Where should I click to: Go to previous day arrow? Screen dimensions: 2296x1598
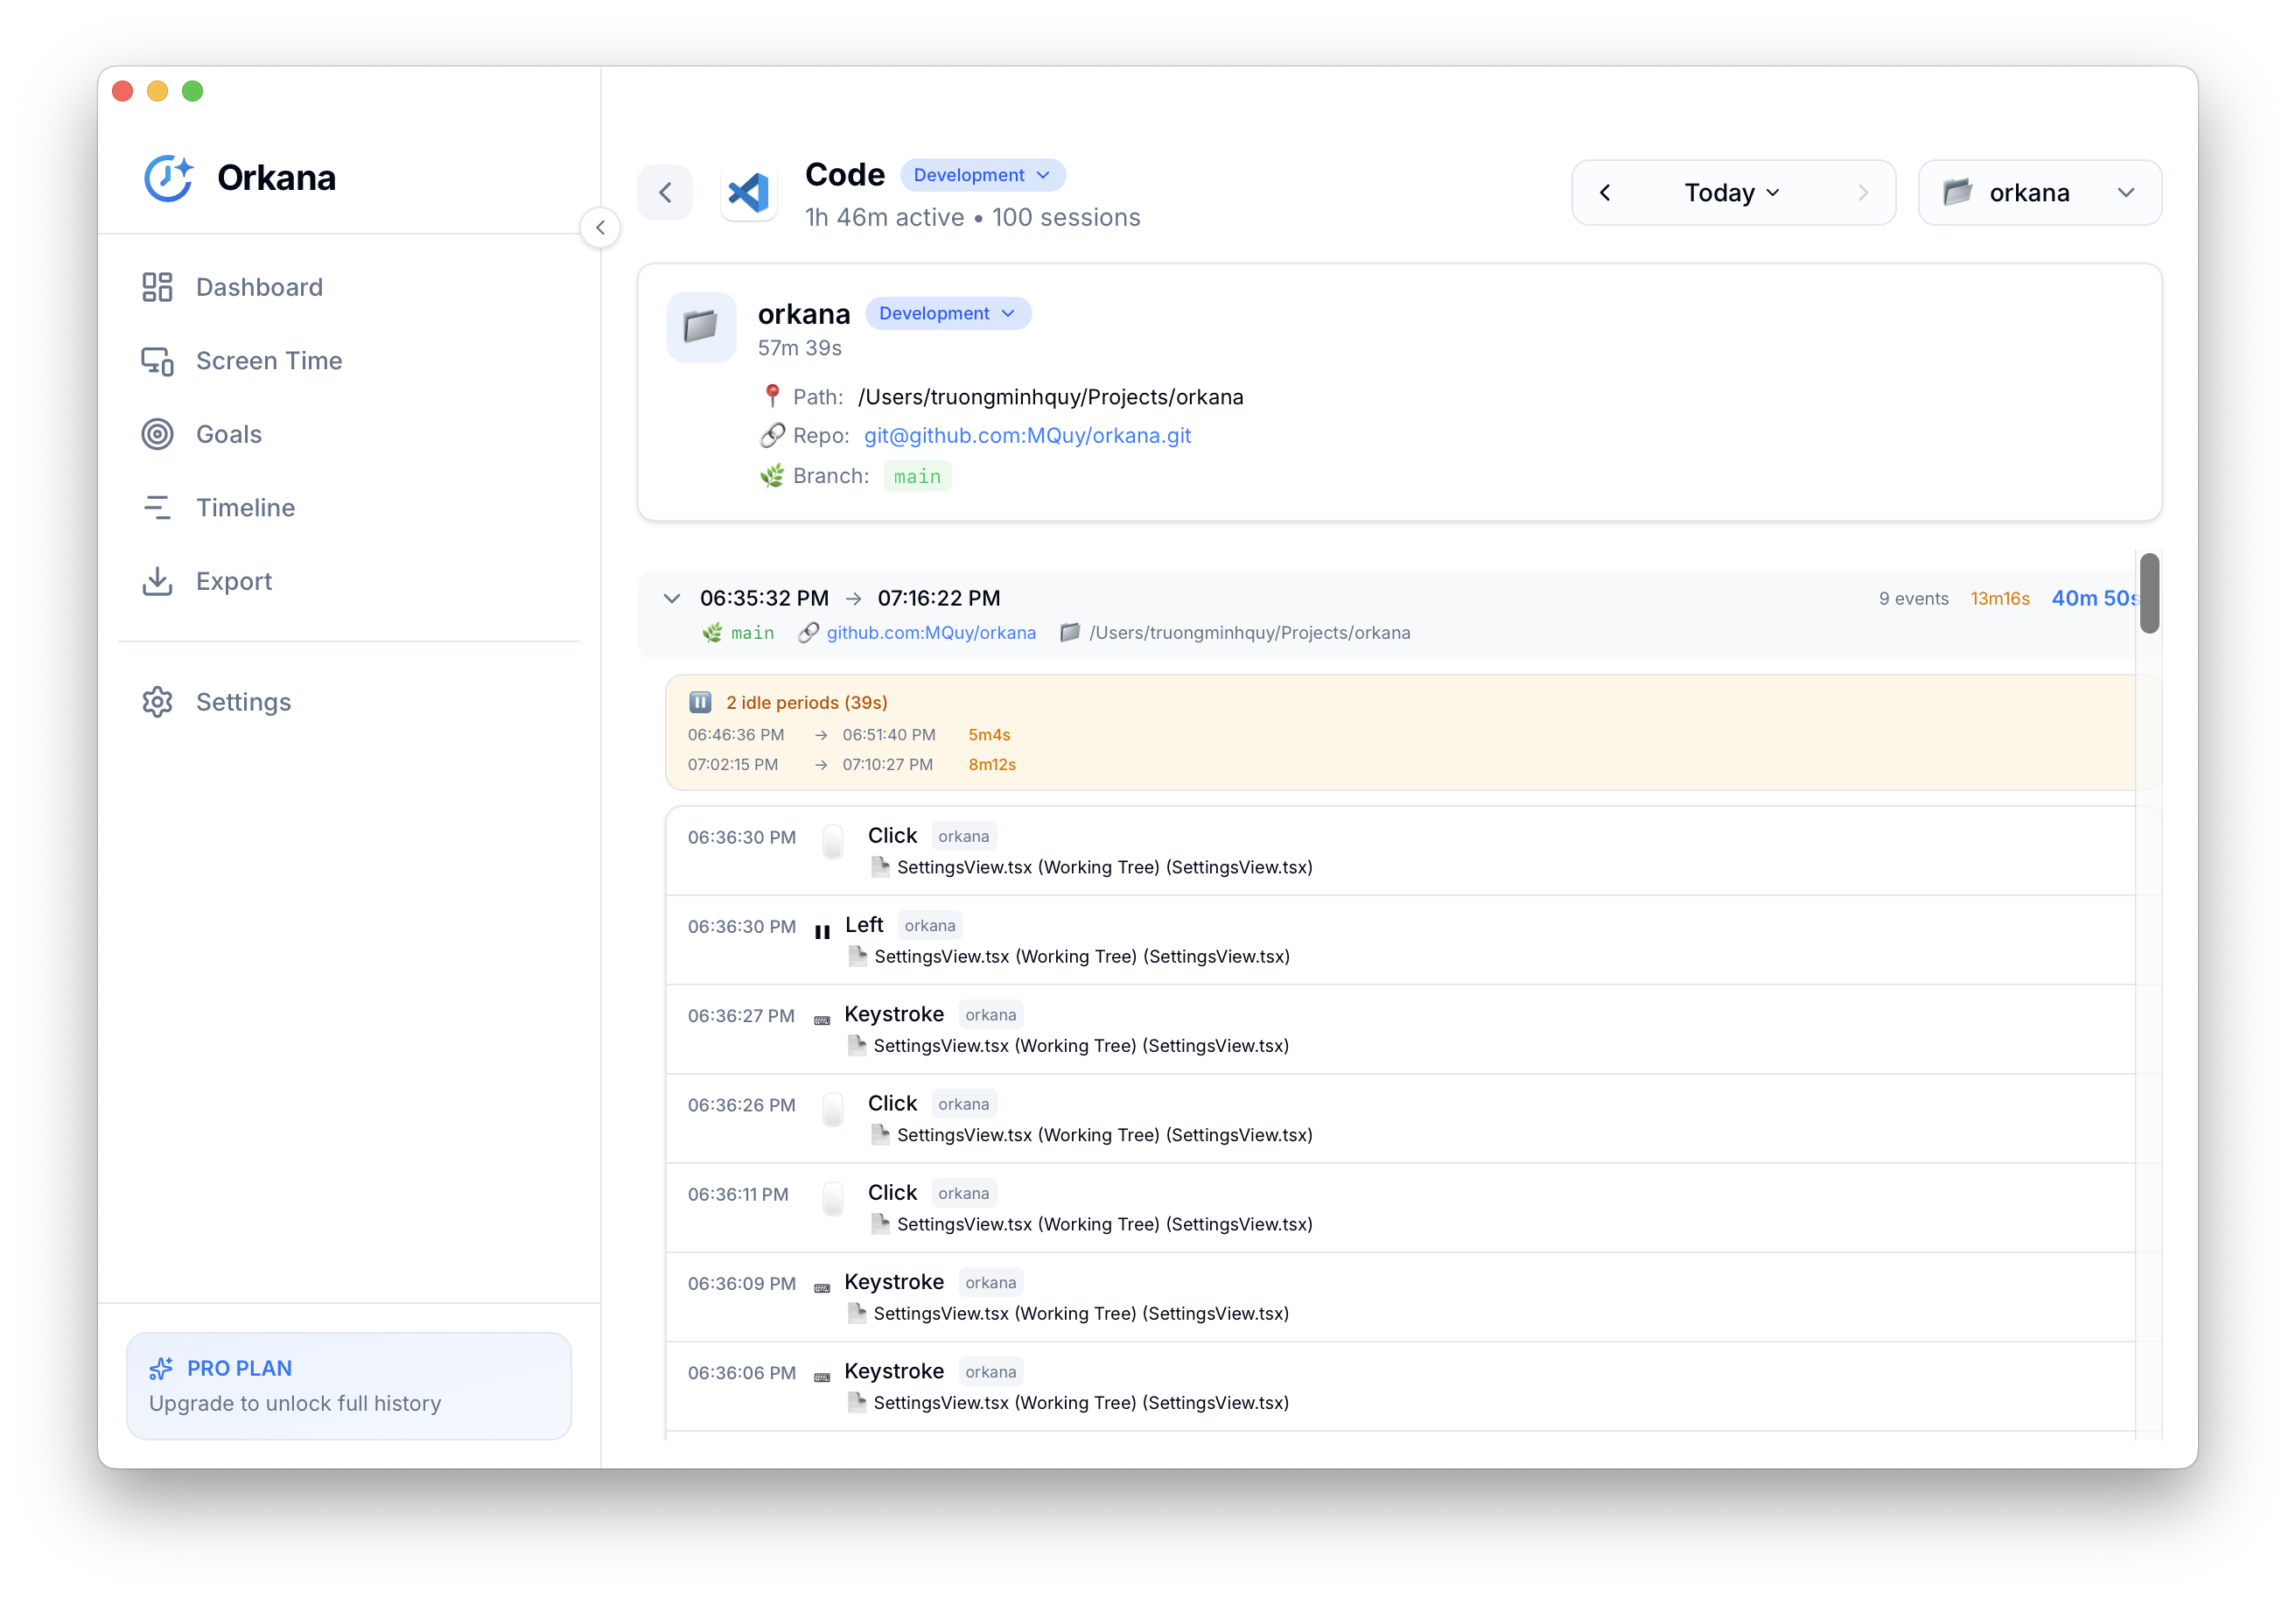(x=1605, y=192)
